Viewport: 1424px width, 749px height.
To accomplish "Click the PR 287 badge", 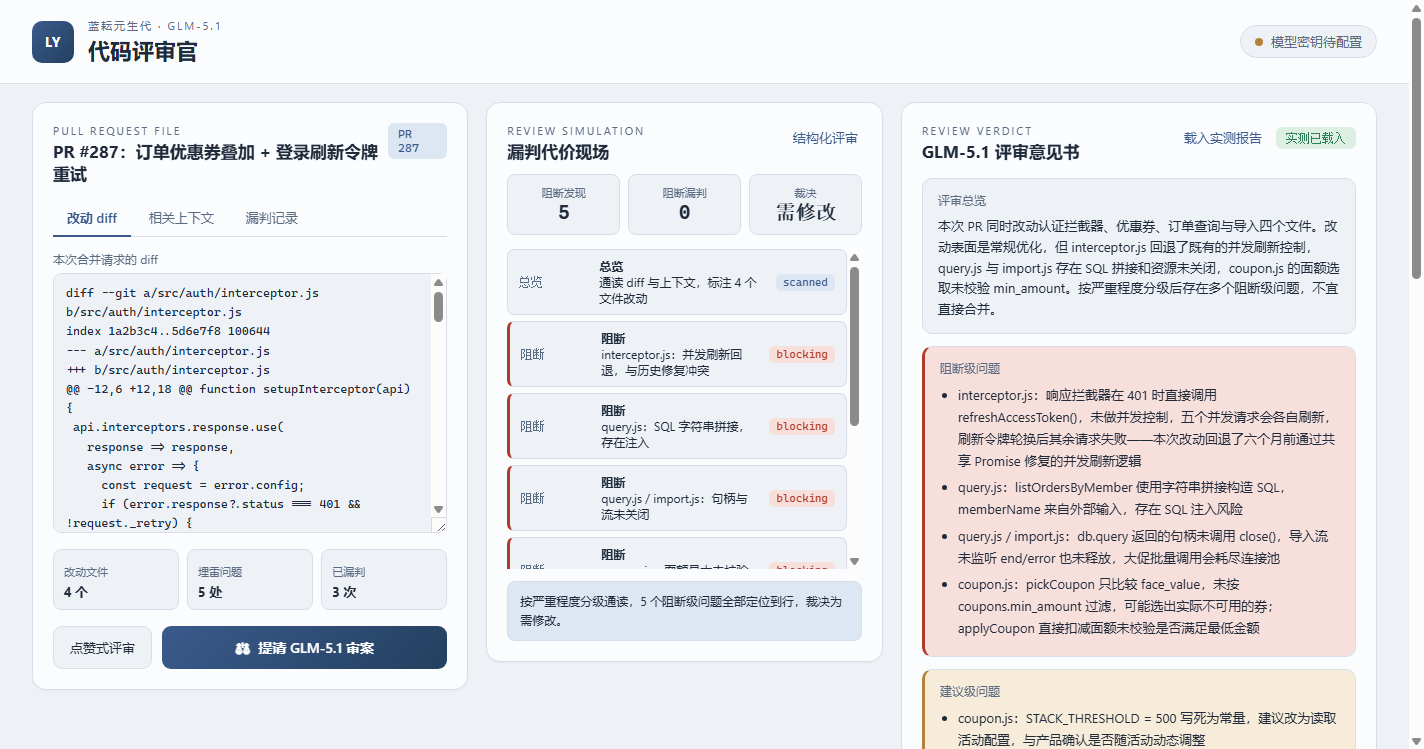I will pyautogui.click(x=417, y=141).
